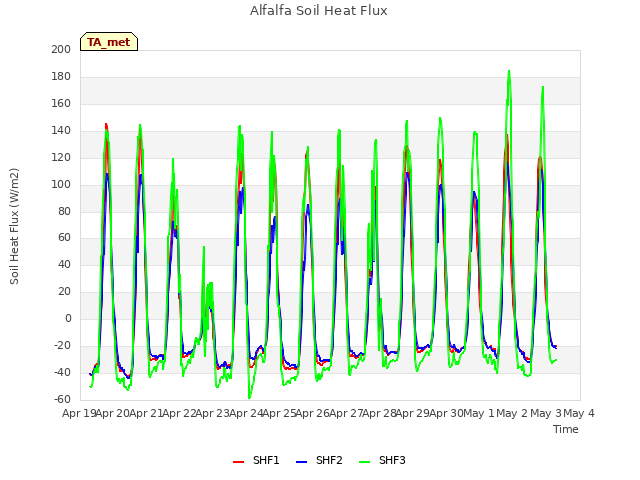Viewport: 640px width, 480px height.
Task: Click the -60 y-axis tick label
Action: [x=62, y=399]
